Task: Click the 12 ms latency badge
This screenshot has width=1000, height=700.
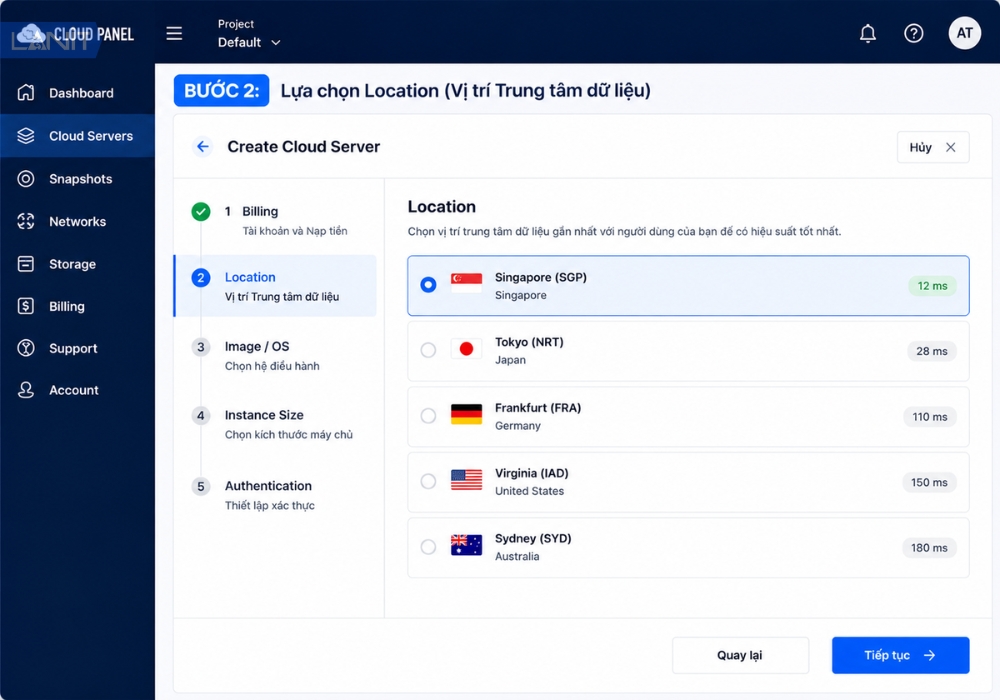Action: 932,286
